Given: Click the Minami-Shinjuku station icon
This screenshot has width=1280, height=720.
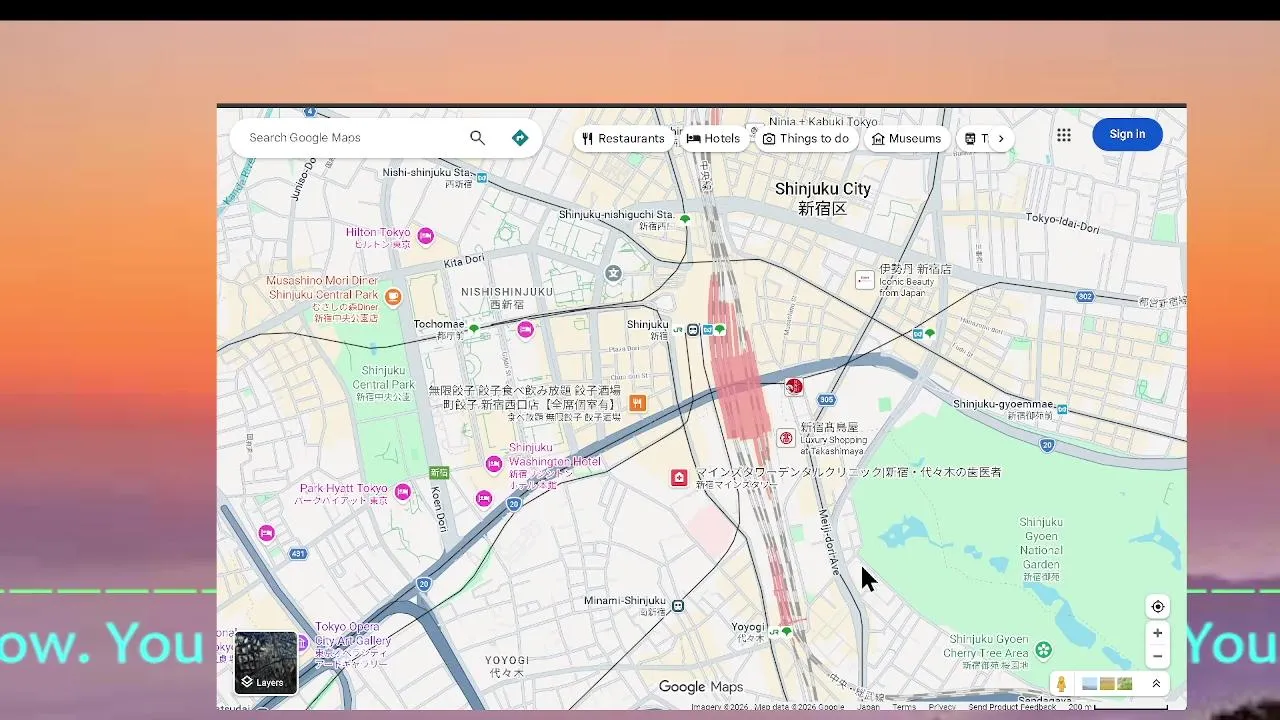Looking at the screenshot, I should [x=678, y=605].
